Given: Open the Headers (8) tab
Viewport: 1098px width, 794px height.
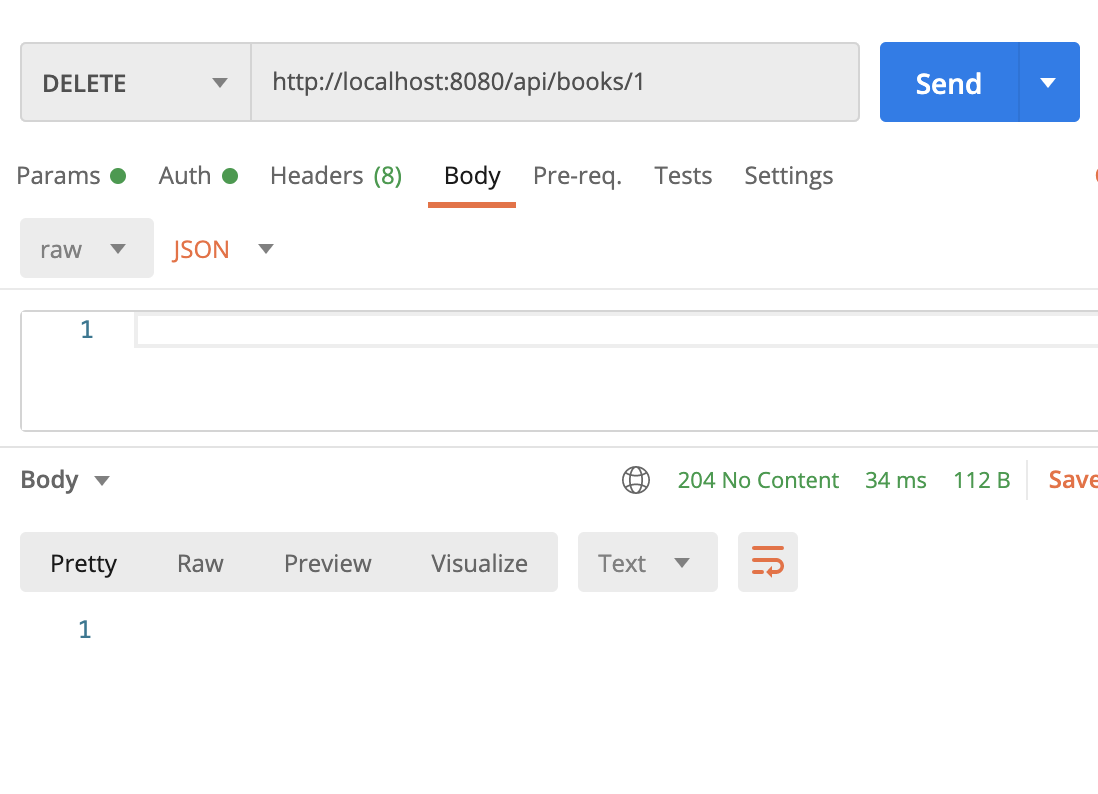Looking at the screenshot, I should pyautogui.click(x=336, y=176).
